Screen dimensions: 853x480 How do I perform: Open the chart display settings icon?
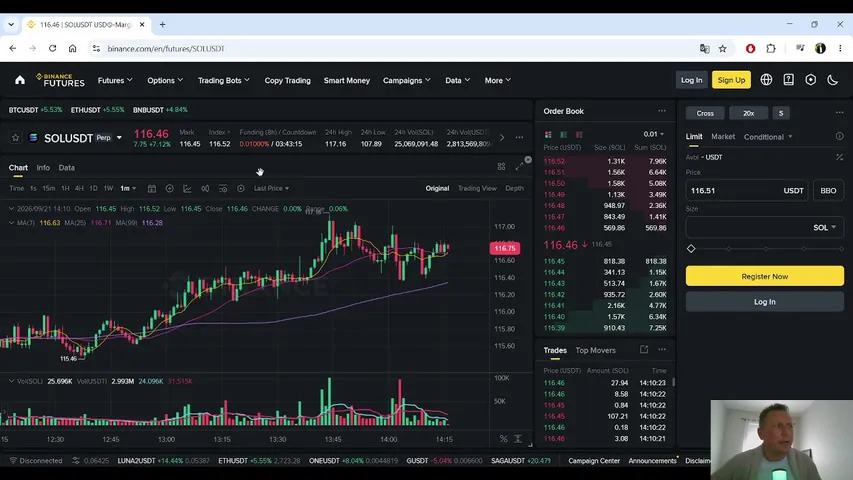click(x=223, y=188)
